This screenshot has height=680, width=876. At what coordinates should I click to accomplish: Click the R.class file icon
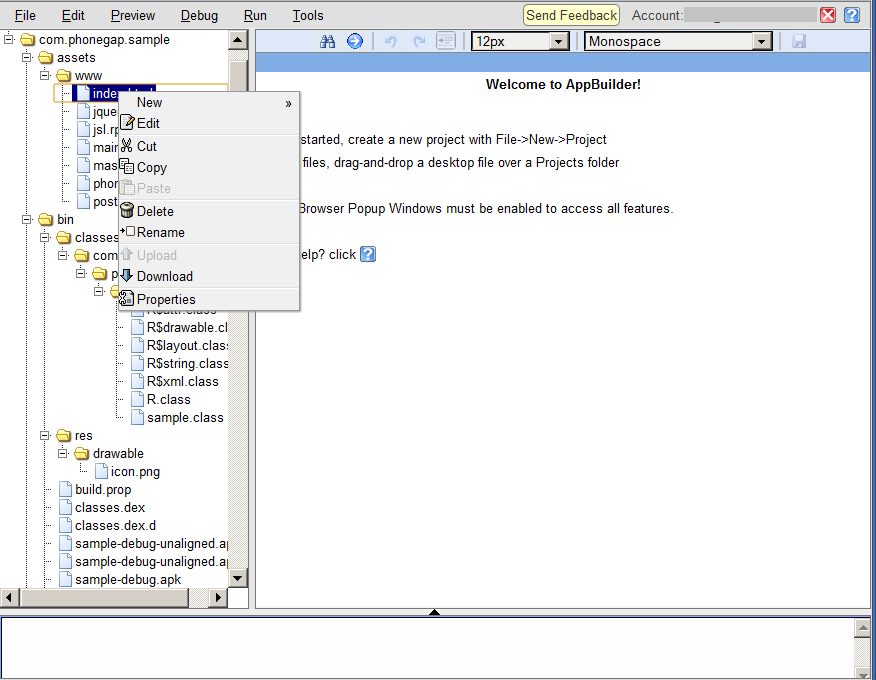point(137,400)
